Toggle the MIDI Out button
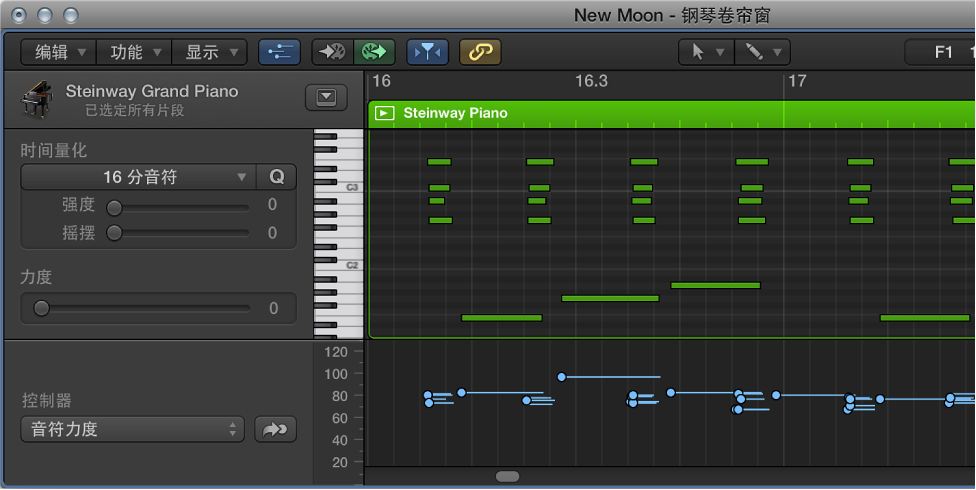 tap(375, 52)
